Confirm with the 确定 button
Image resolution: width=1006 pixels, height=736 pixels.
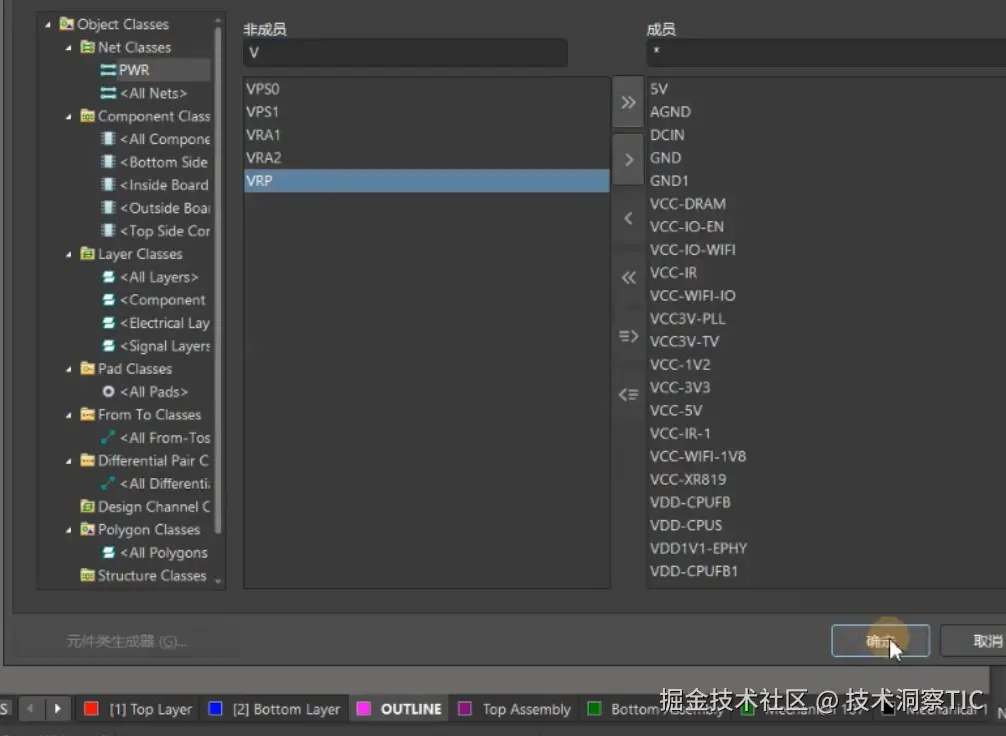(x=880, y=640)
